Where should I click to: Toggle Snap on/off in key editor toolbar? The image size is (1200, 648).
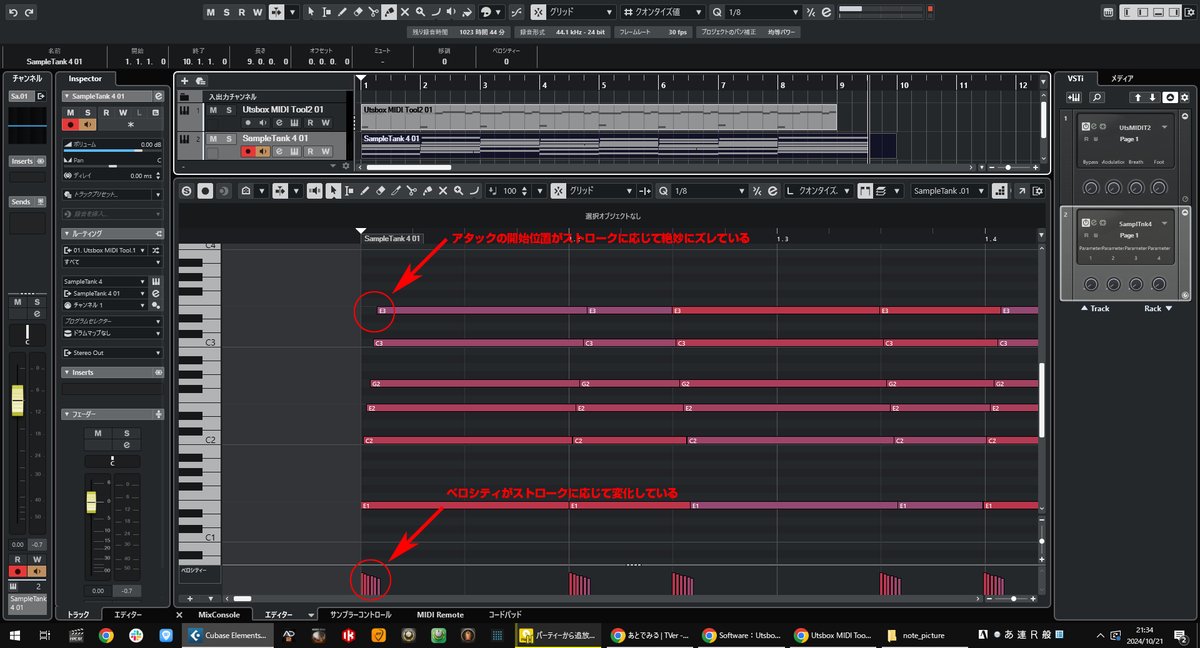[556, 190]
